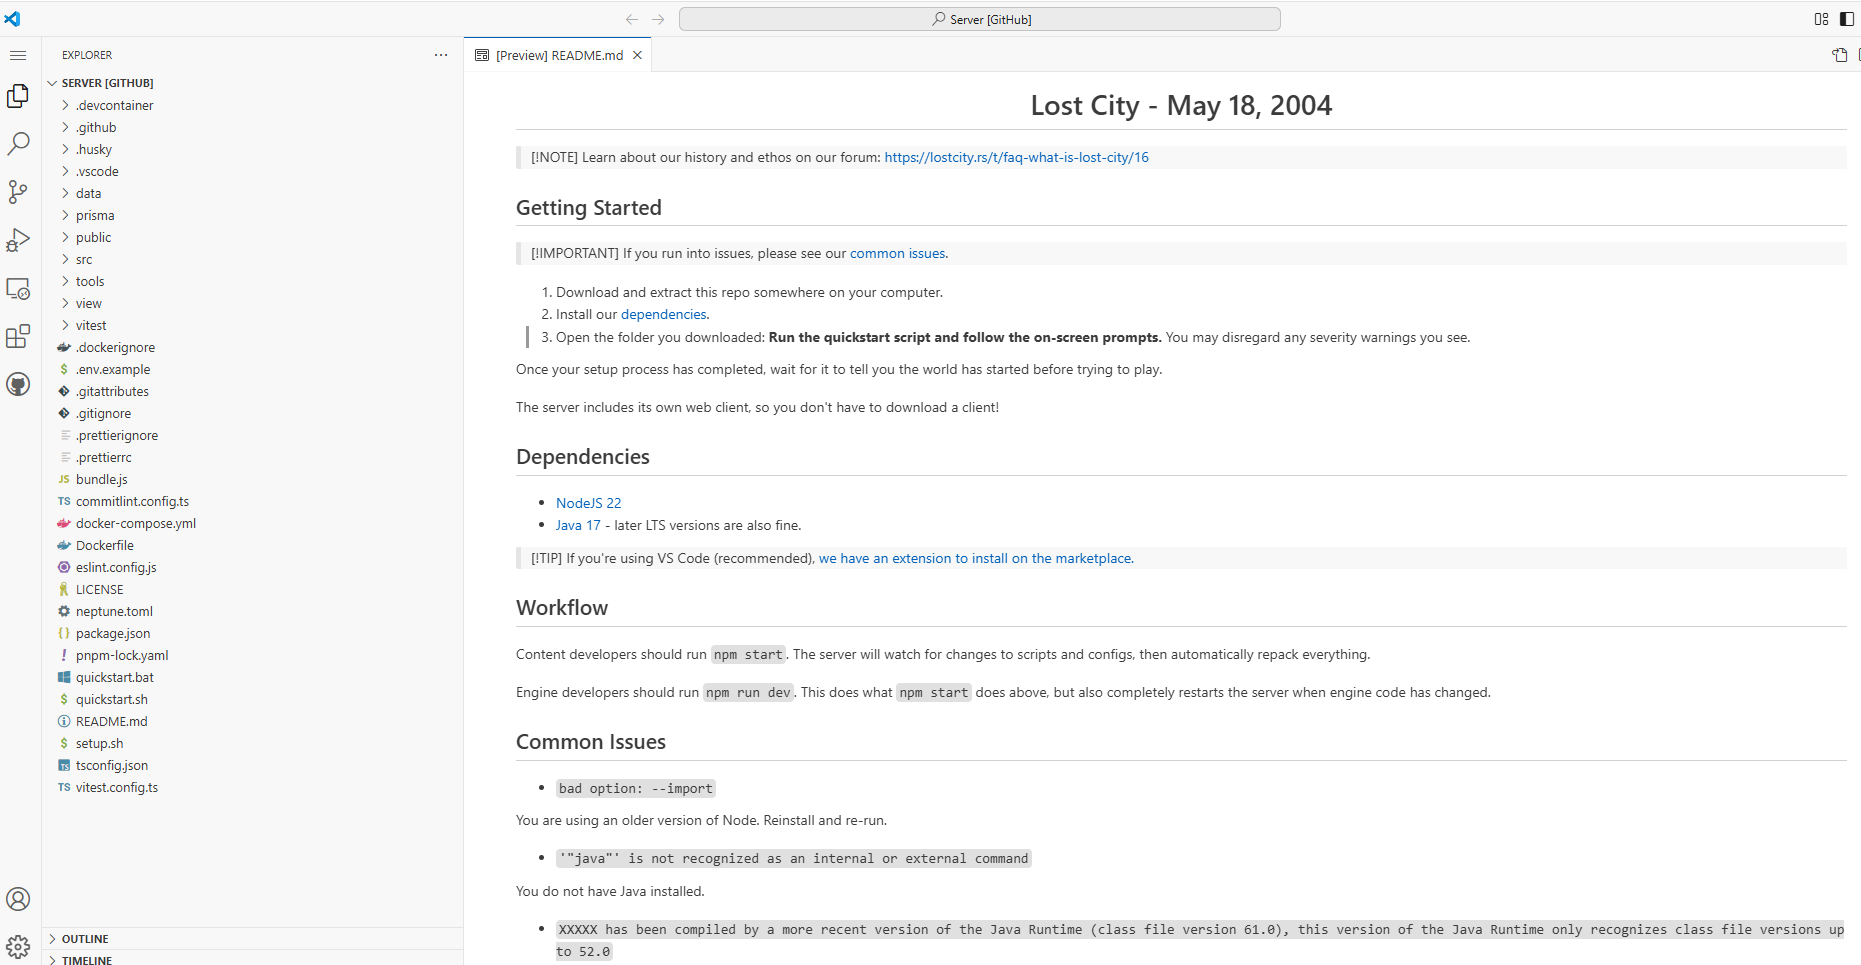Screen dimensions: 1861x965
Task: Expand the TIMELINE section
Action: (253, 958)
